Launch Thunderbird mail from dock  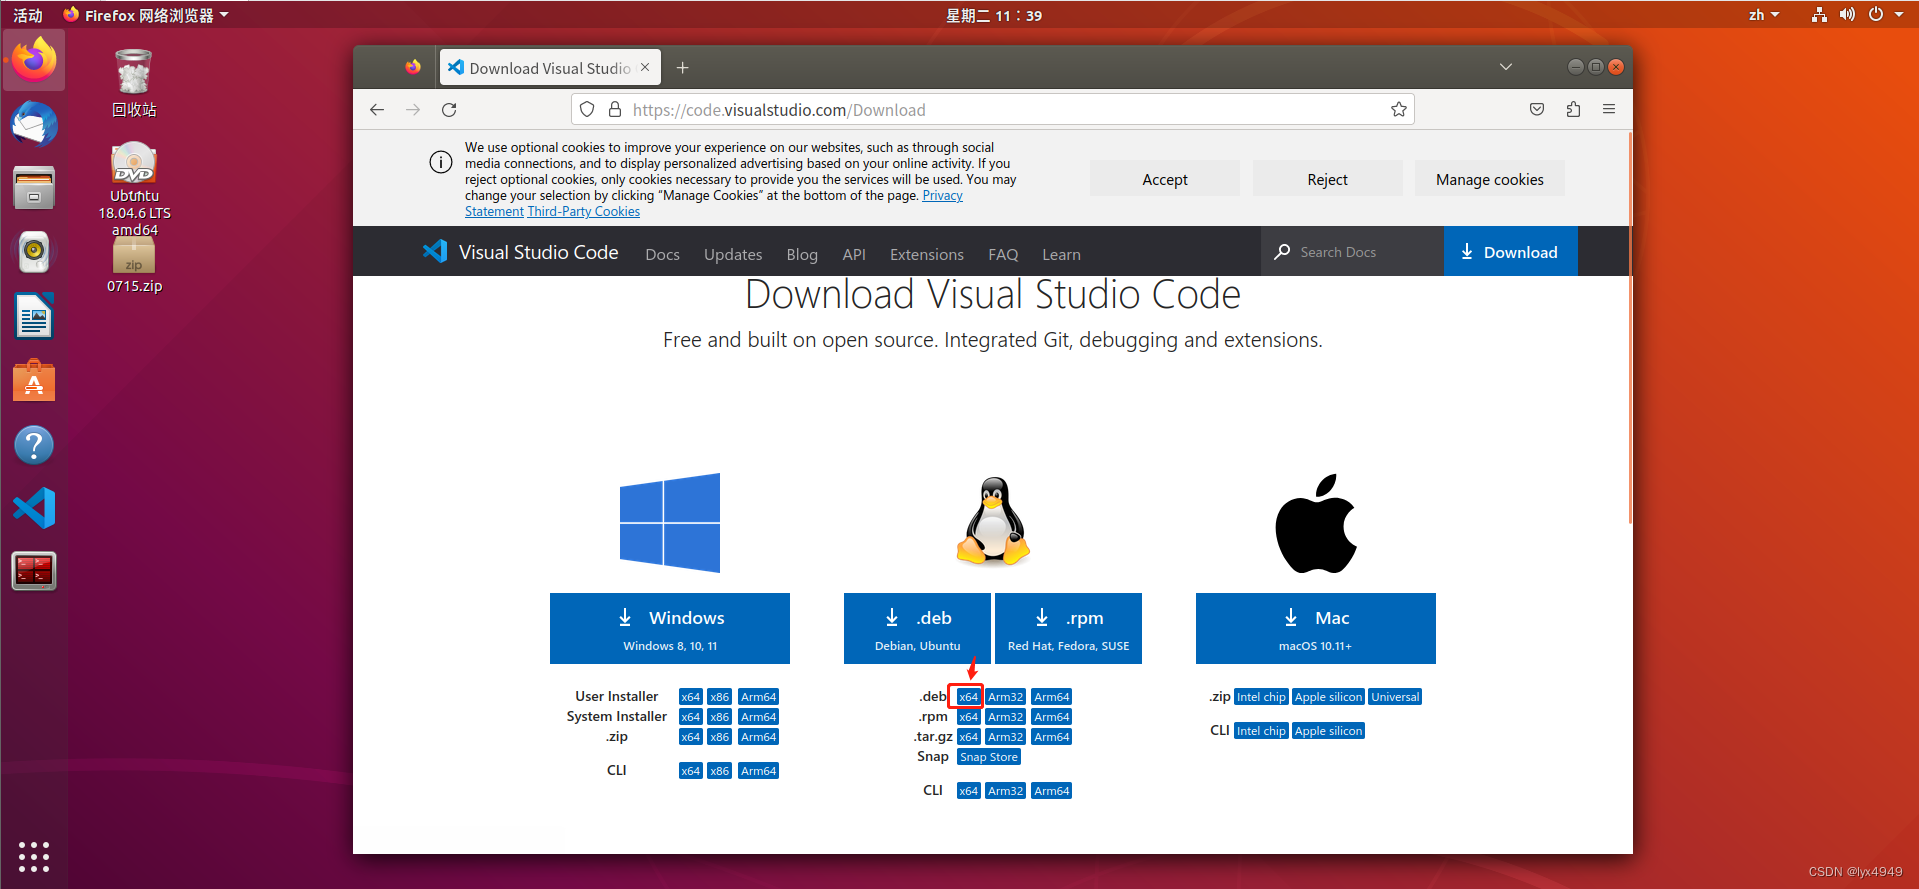(x=34, y=125)
